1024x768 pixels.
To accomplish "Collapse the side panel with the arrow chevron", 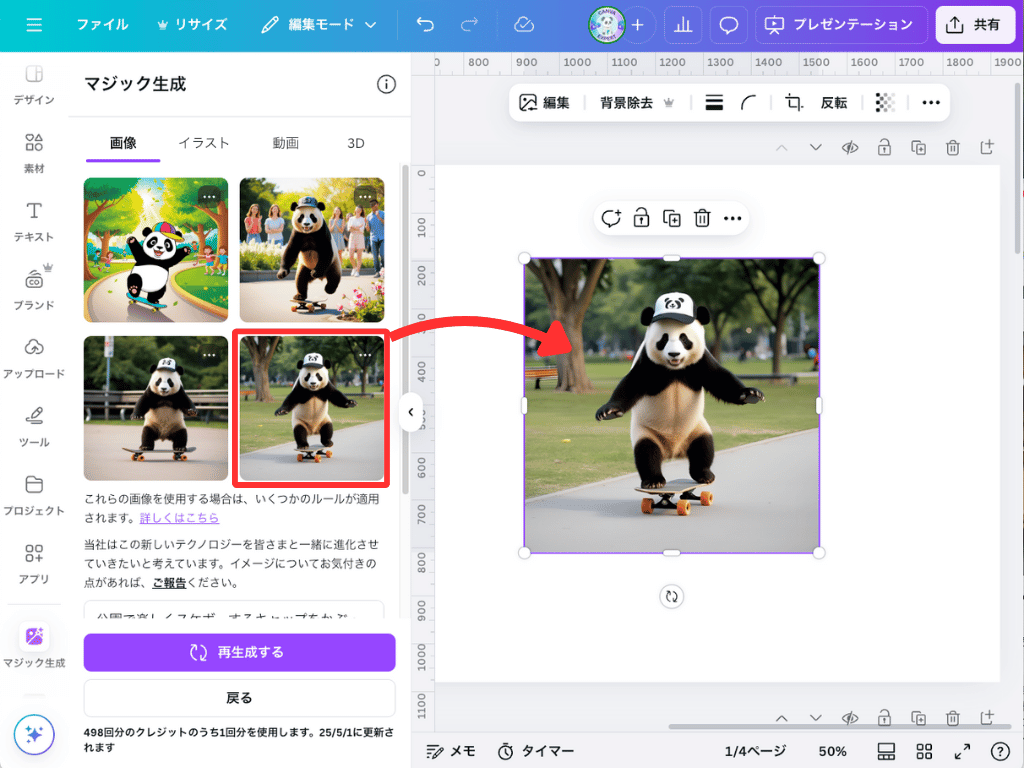I will [410, 411].
